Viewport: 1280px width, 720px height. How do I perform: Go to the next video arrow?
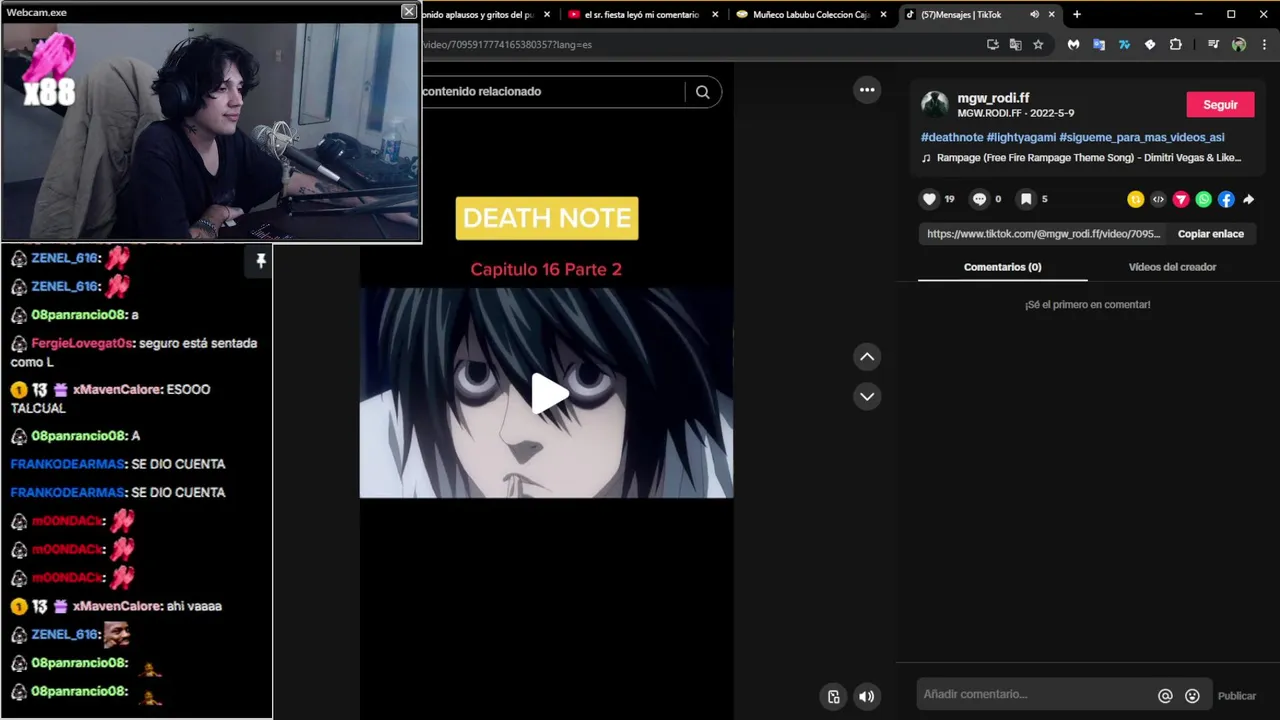867,396
